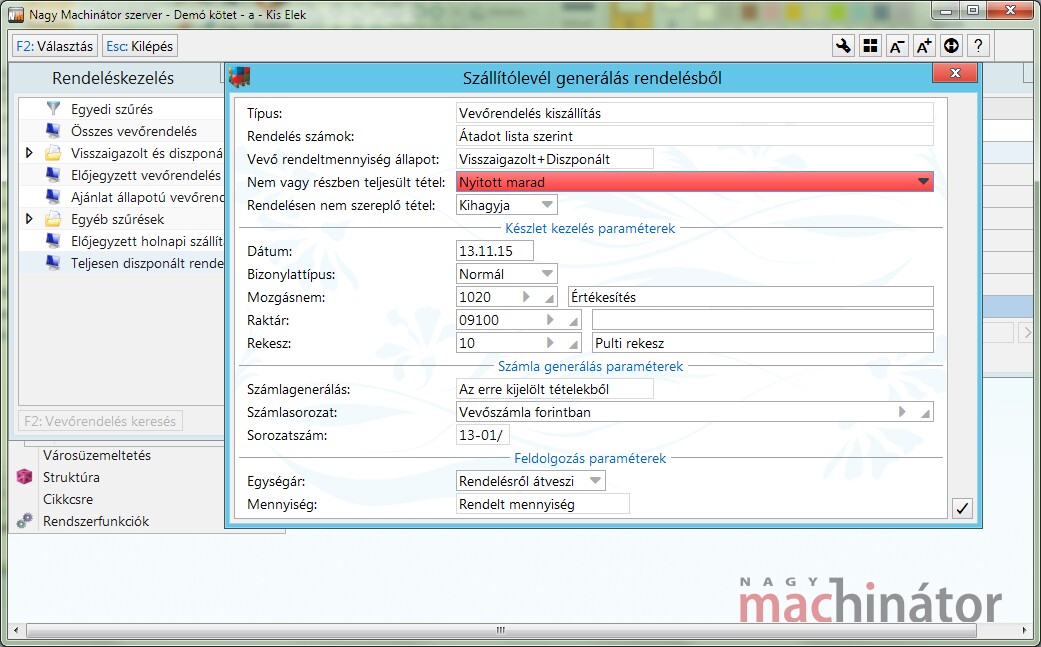
Task: Click the Rendelés számok field
Action: pyautogui.click(x=694, y=136)
